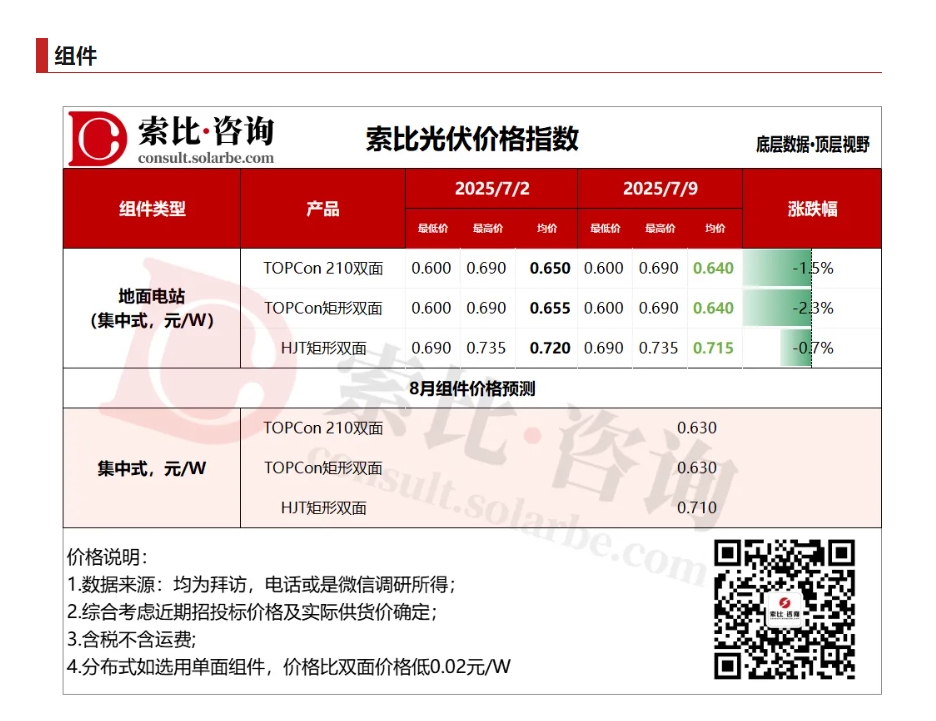The height and width of the screenshot is (721, 936).
Task: Click forecast price 0.710 for HJT
Action: [697, 508]
